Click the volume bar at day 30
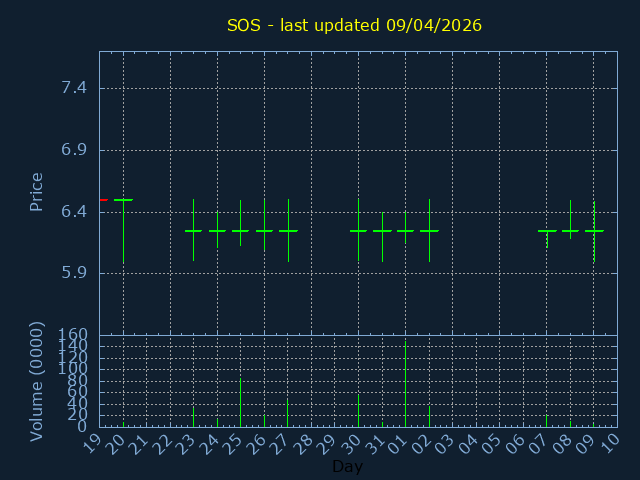Viewport: 640px width, 480px height. pyautogui.click(x=358, y=410)
